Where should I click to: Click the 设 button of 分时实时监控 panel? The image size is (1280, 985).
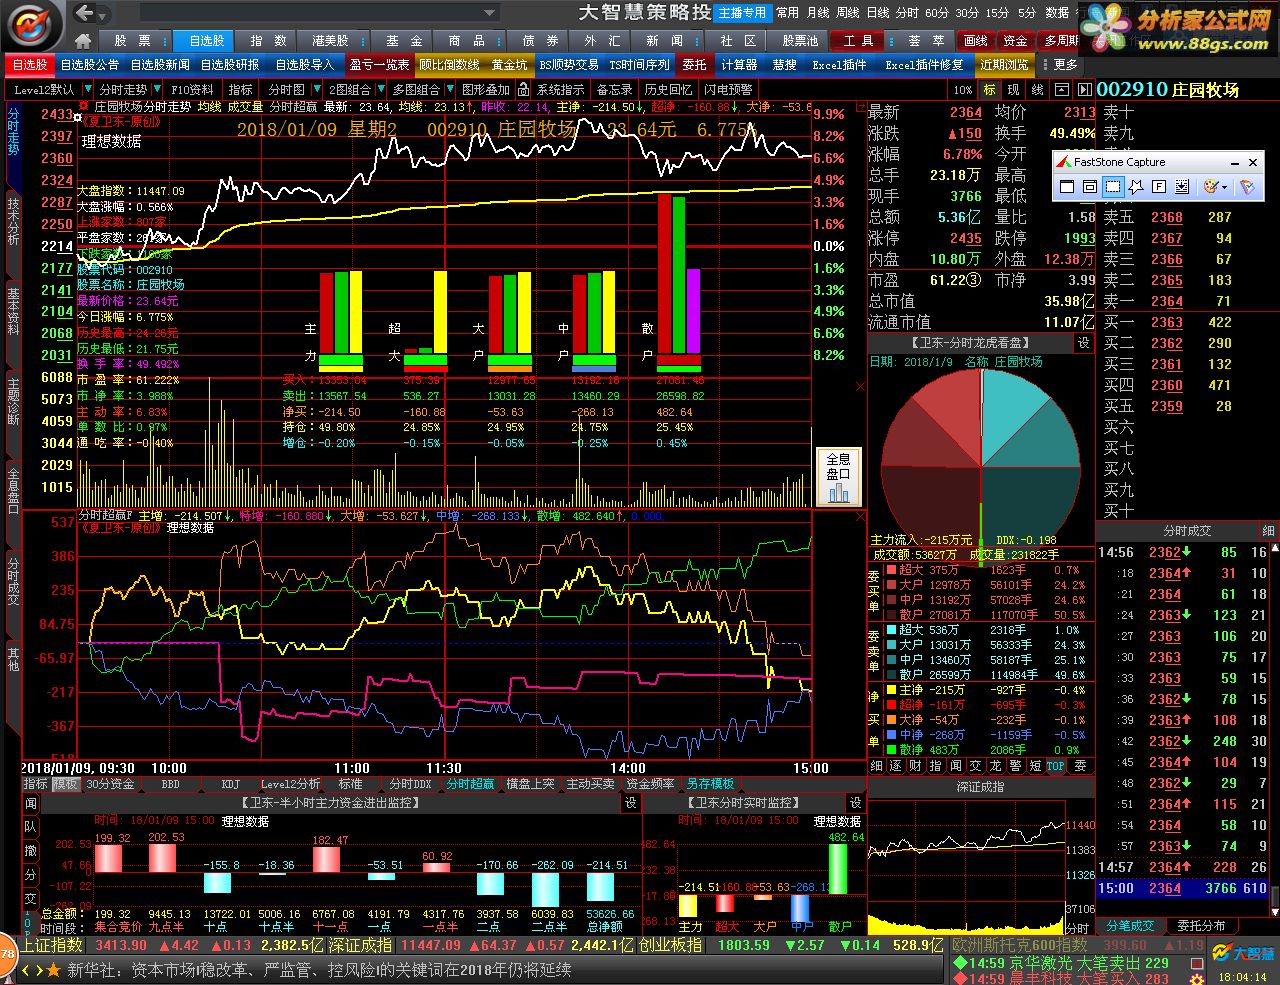[855, 802]
